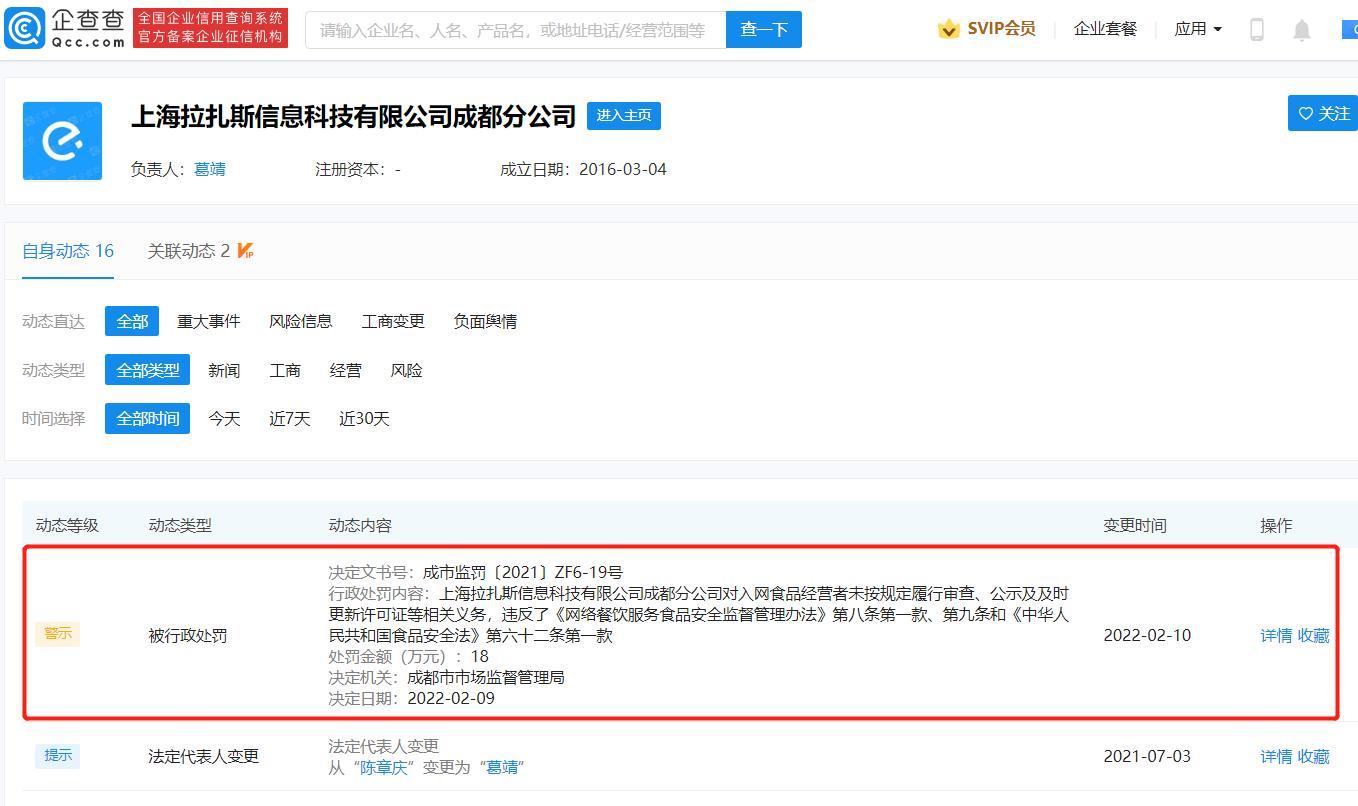Open notifications via the bell icon

pyautogui.click(x=1301, y=29)
